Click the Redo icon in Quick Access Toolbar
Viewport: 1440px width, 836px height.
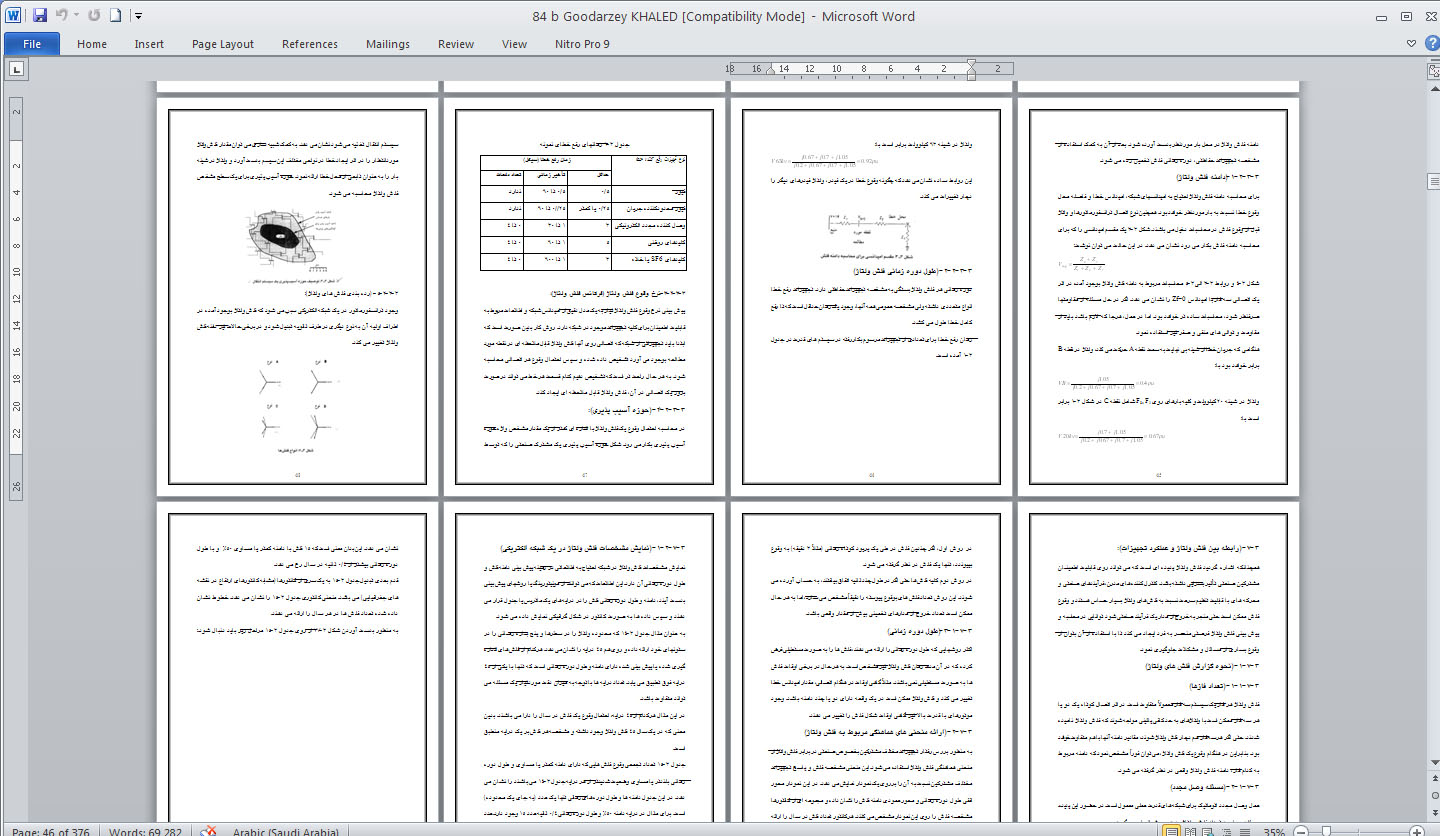point(94,16)
